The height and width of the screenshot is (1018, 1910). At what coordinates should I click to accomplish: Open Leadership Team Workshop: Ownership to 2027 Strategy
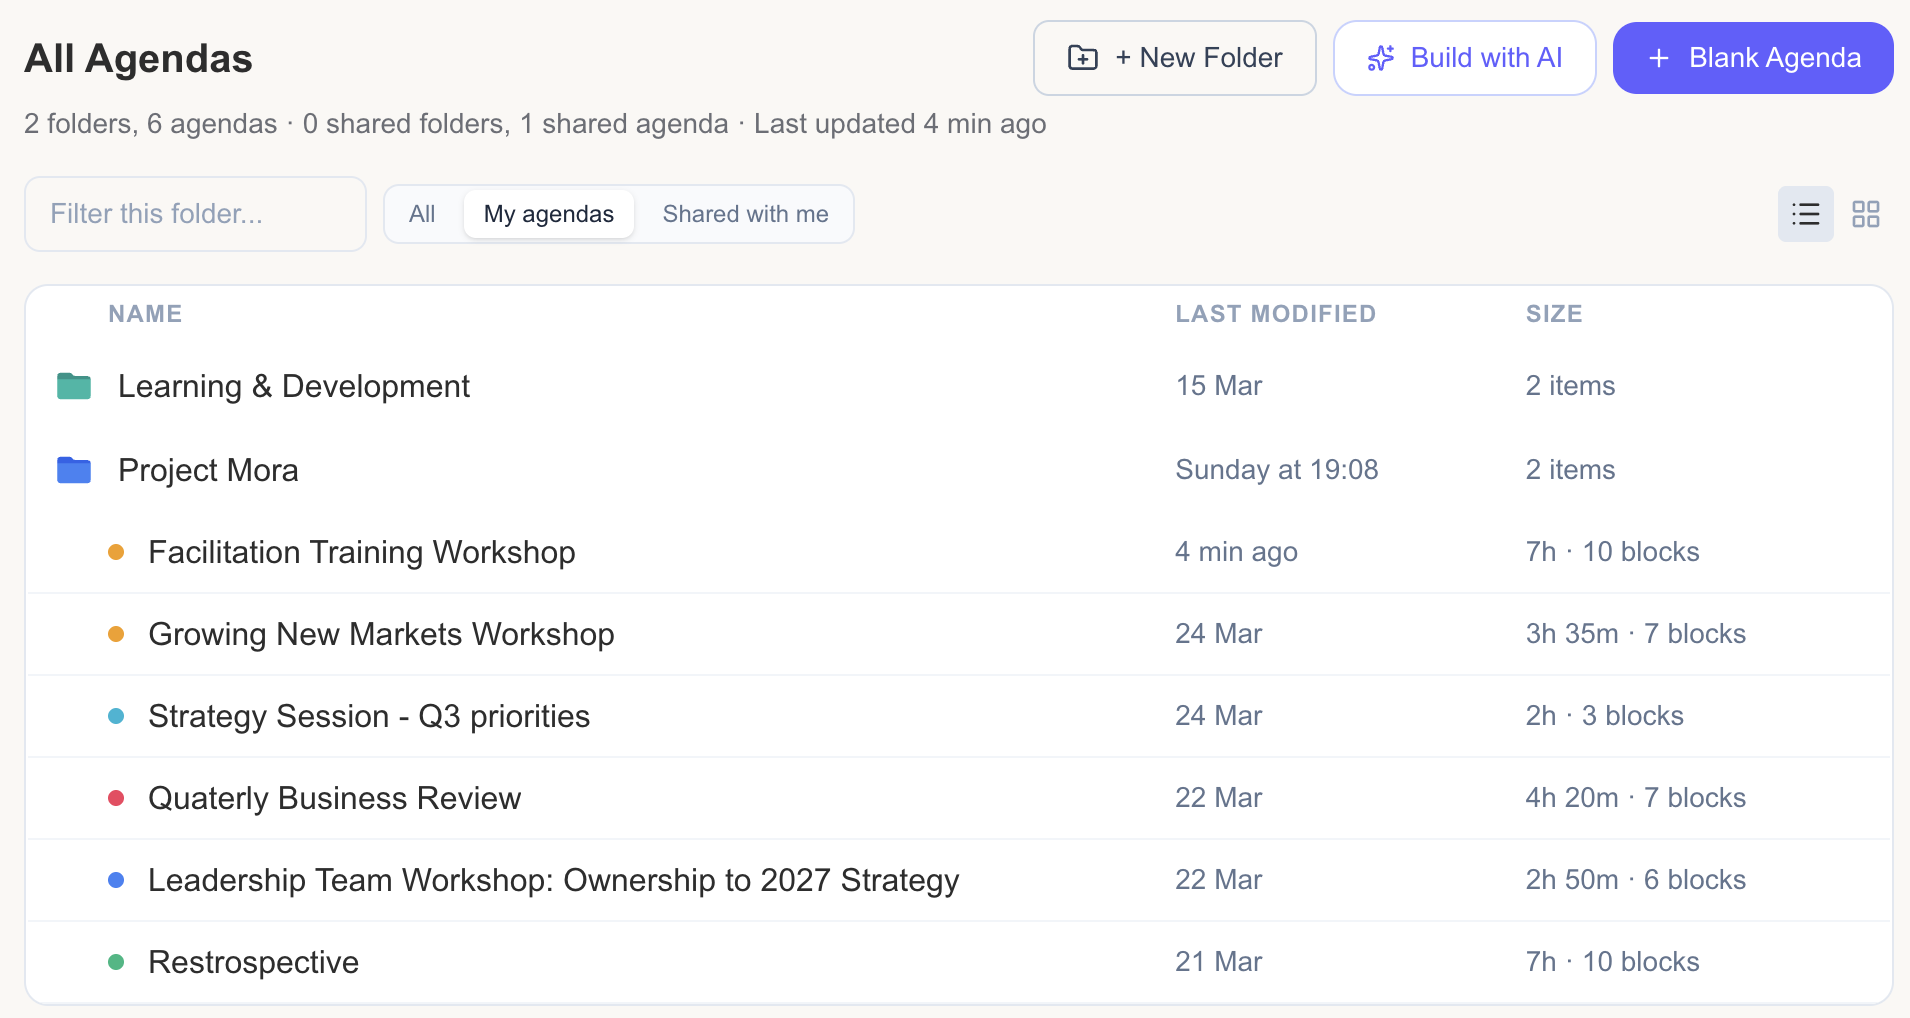pos(553,880)
